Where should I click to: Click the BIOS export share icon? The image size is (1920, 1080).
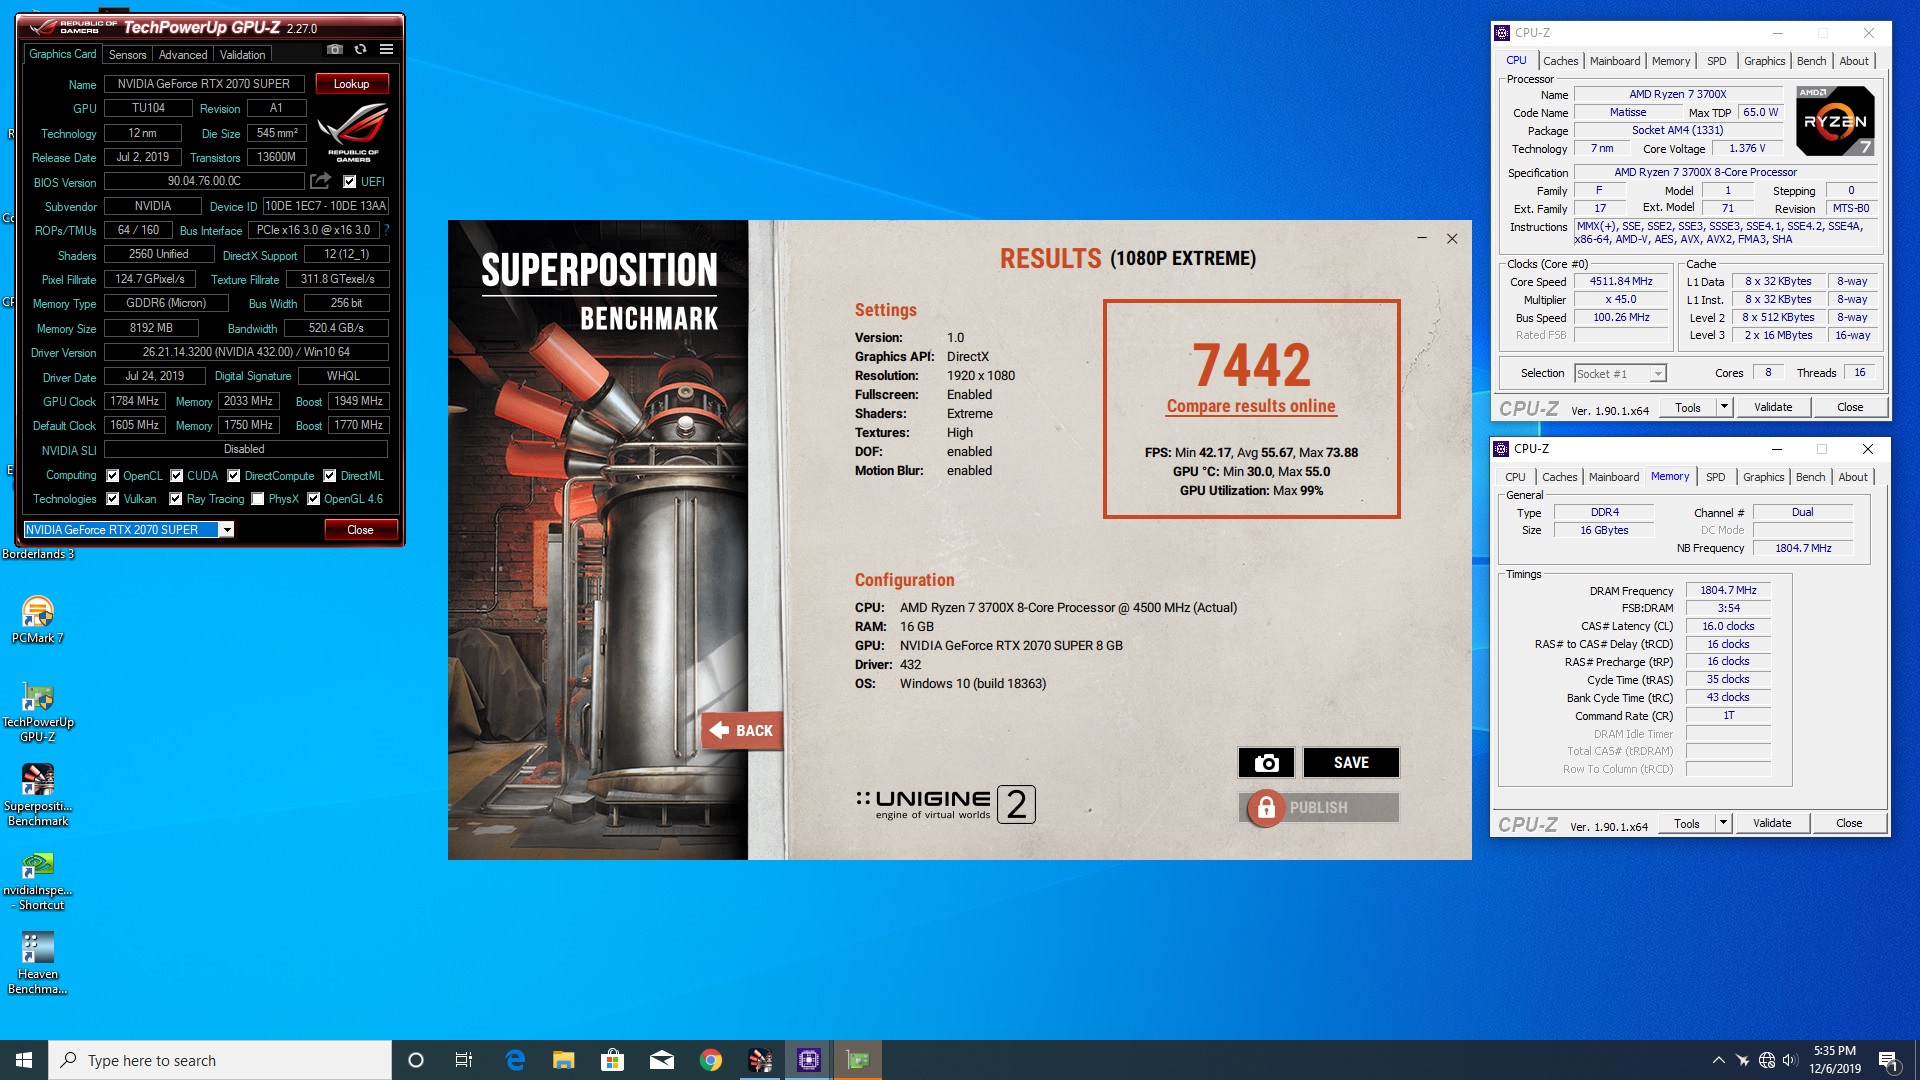[x=320, y=181]
